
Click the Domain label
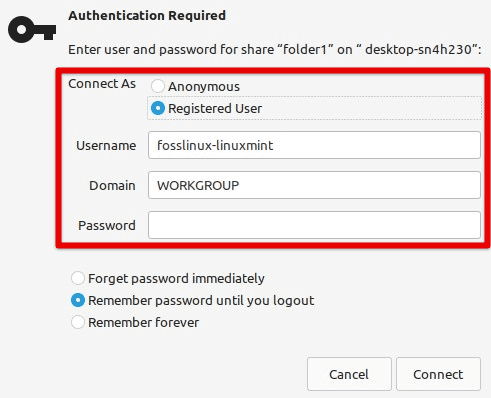112,185
